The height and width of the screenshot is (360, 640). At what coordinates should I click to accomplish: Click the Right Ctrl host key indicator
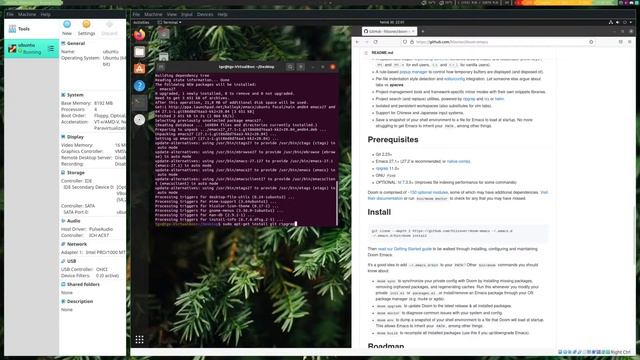click(x=620, y=352)
